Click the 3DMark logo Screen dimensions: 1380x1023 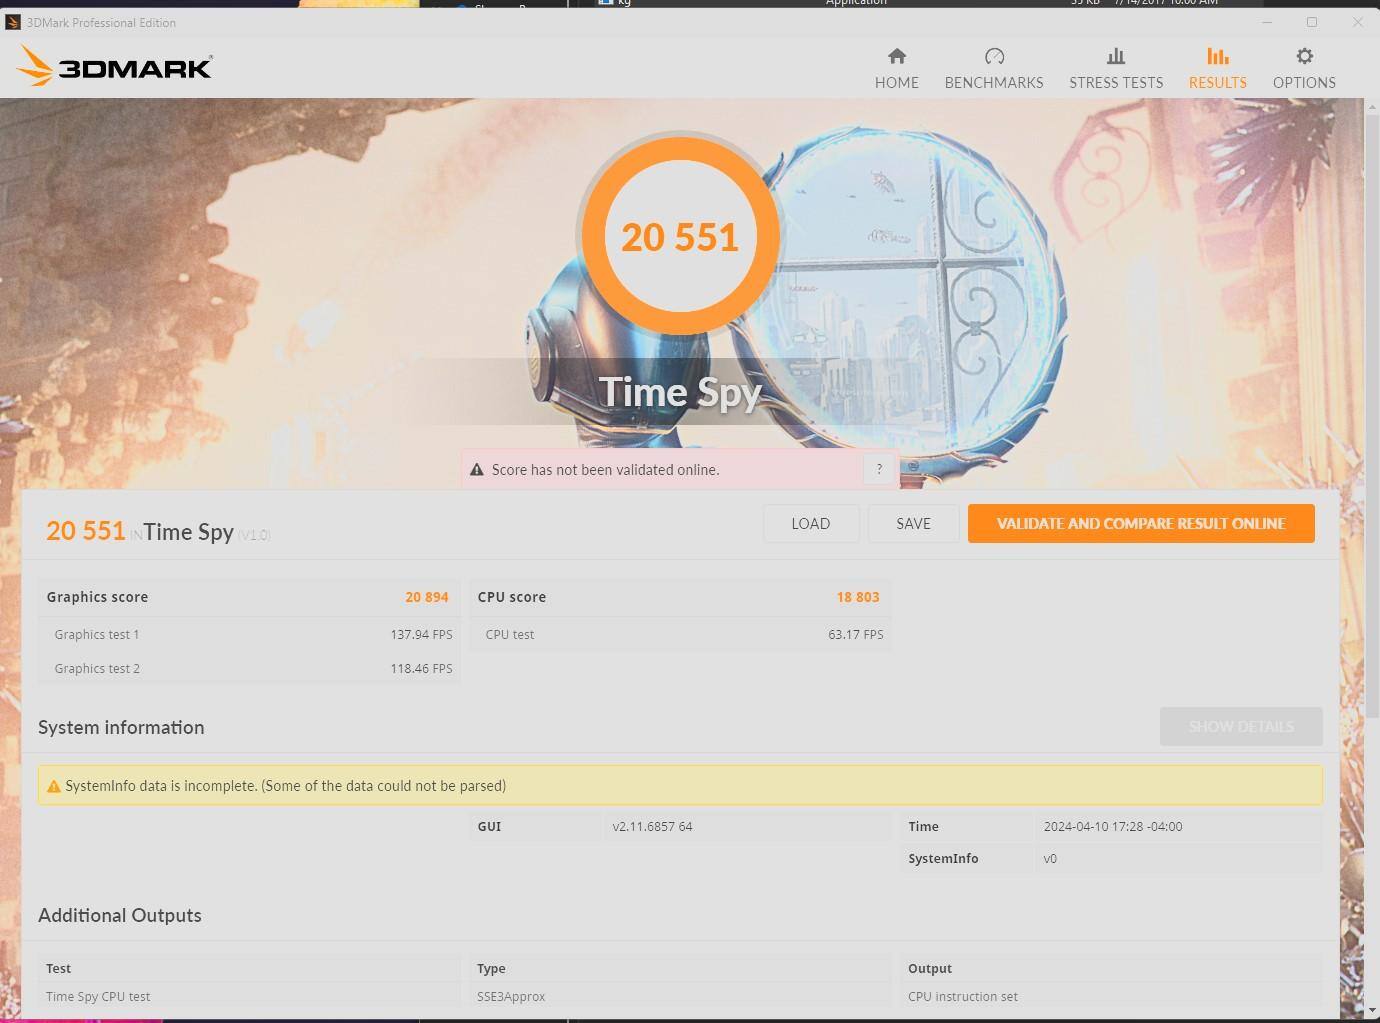(114, 67)
